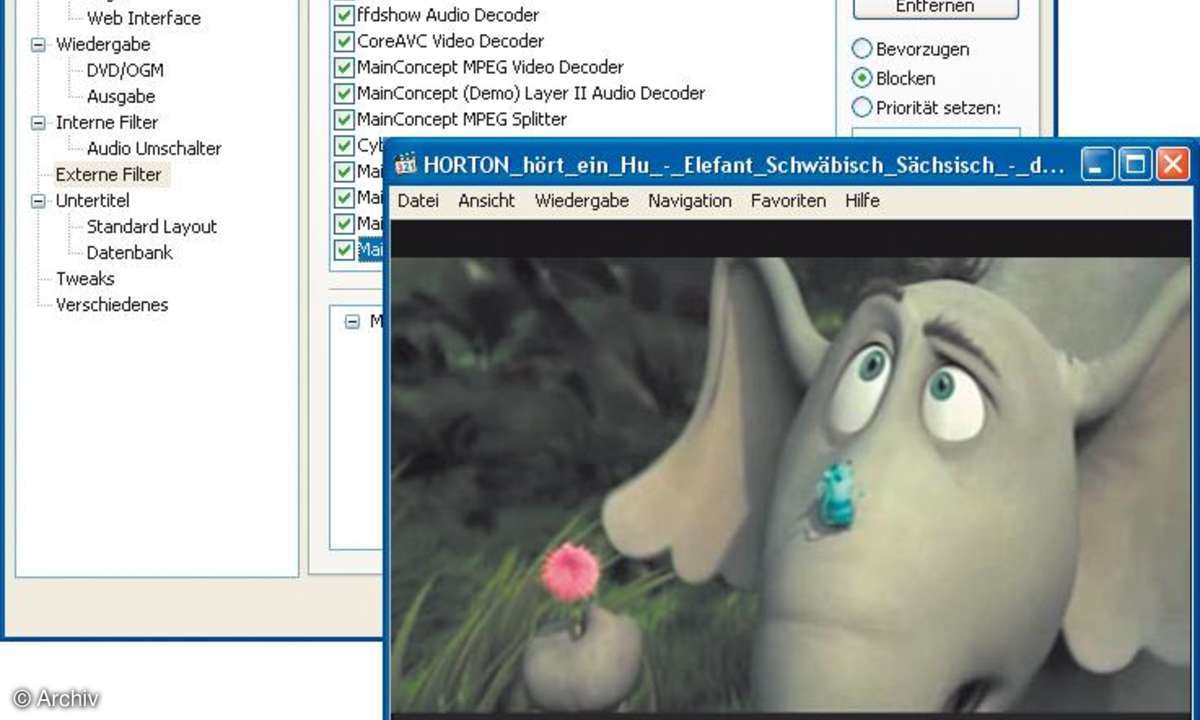The width and height of the screenshot is (1200, 720).
Task: Select Wiedergabe in options tree
Action: click(x=103, y=45)
